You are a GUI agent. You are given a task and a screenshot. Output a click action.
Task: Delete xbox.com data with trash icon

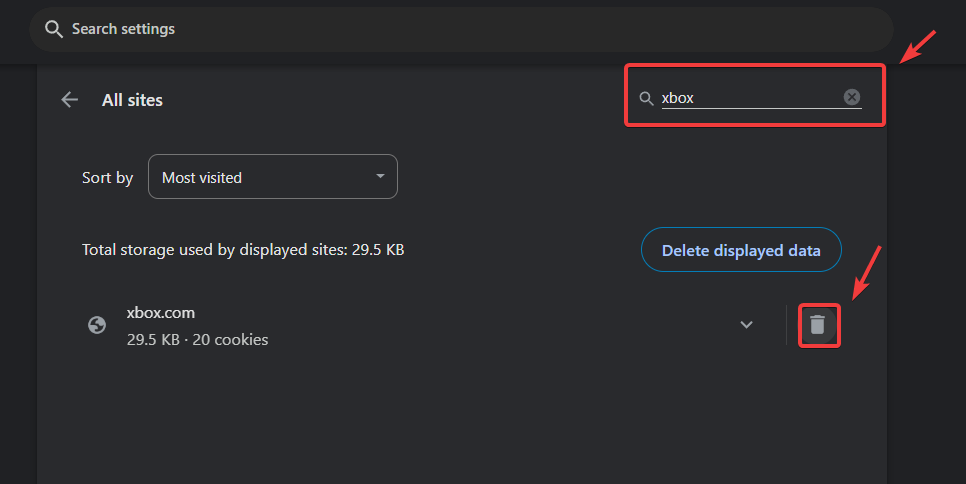818,325
